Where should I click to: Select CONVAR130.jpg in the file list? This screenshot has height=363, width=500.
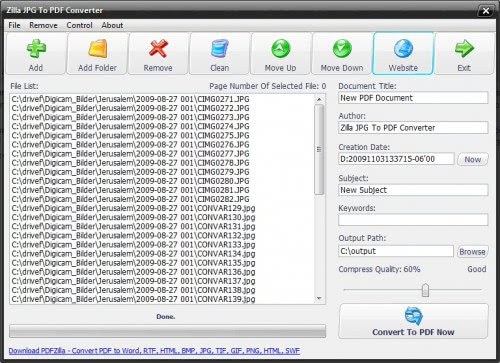[x=133, y=217]
